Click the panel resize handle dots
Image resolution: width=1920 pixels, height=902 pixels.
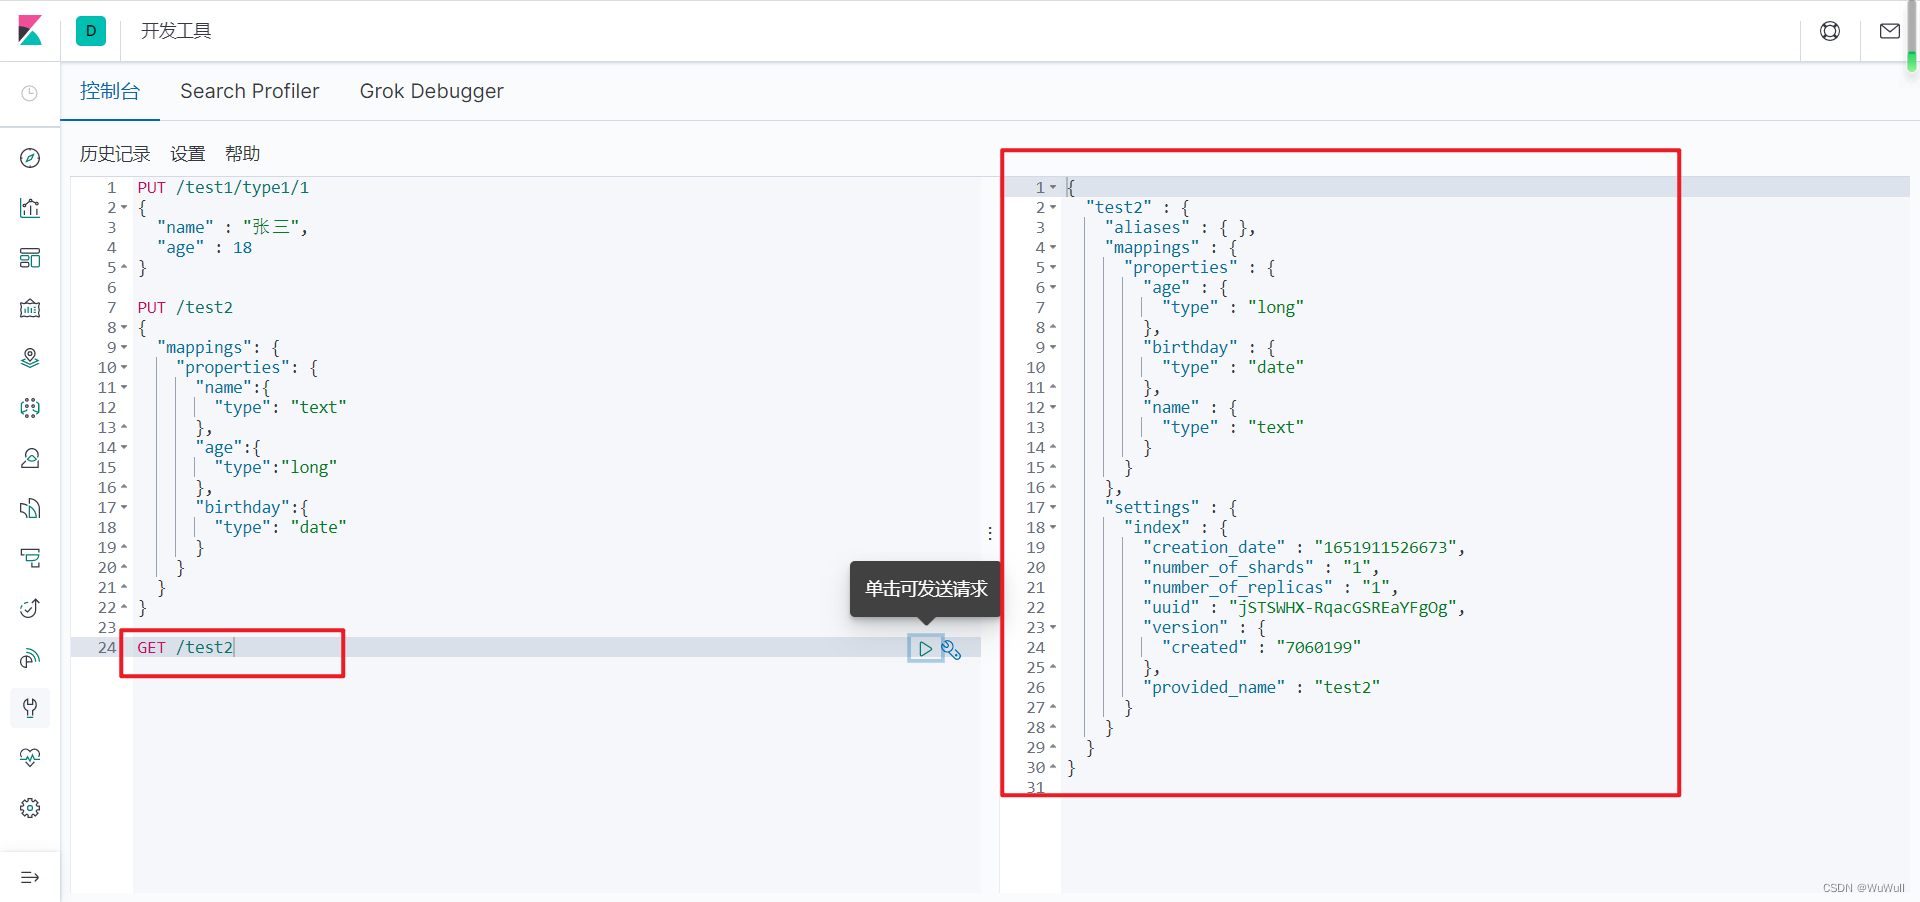pos(990,533)
